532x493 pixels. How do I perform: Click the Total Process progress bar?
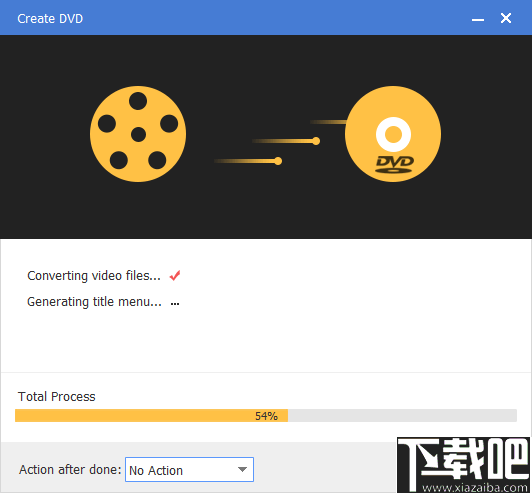(266, 416)
